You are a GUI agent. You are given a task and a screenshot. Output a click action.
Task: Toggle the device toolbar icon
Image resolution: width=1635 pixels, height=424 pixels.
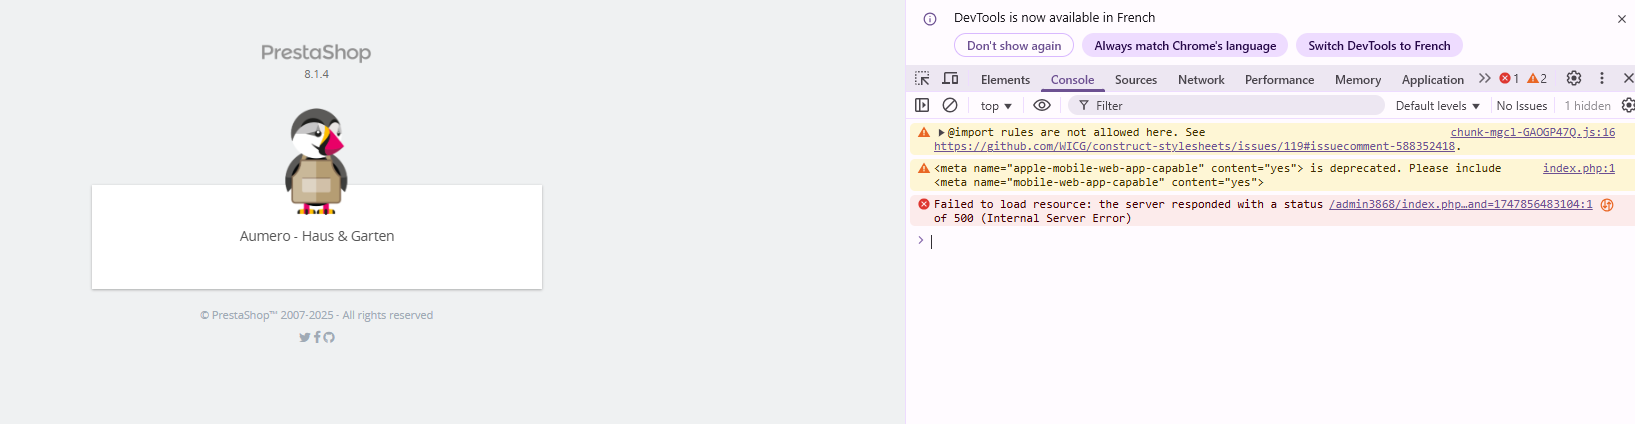950,78
